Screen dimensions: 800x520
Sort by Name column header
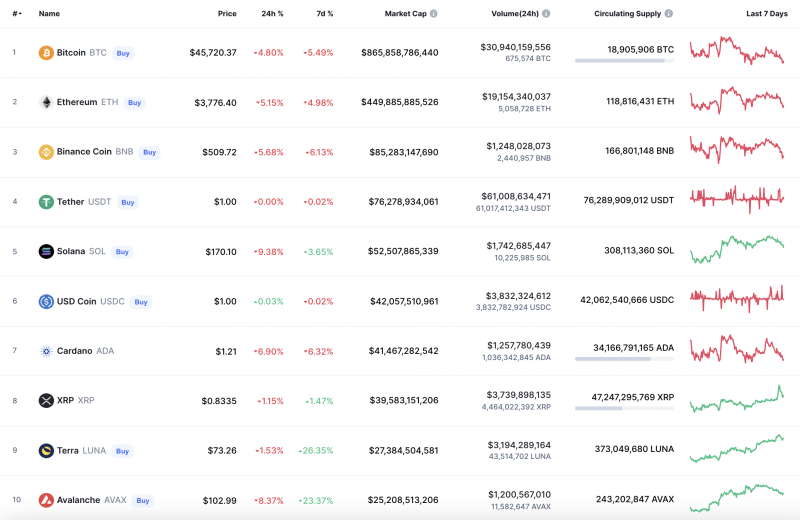(49, 14)
